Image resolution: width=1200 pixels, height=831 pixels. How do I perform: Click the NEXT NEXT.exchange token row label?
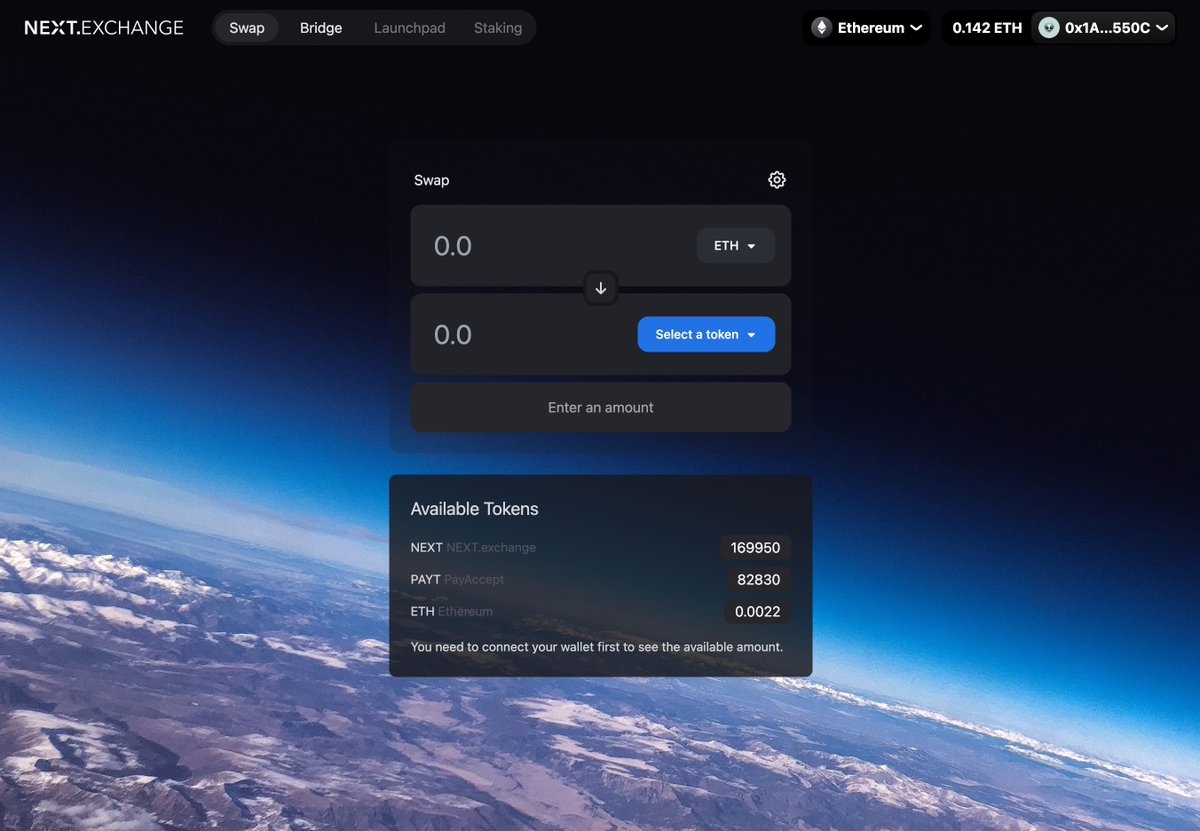(x=473, y=548)
